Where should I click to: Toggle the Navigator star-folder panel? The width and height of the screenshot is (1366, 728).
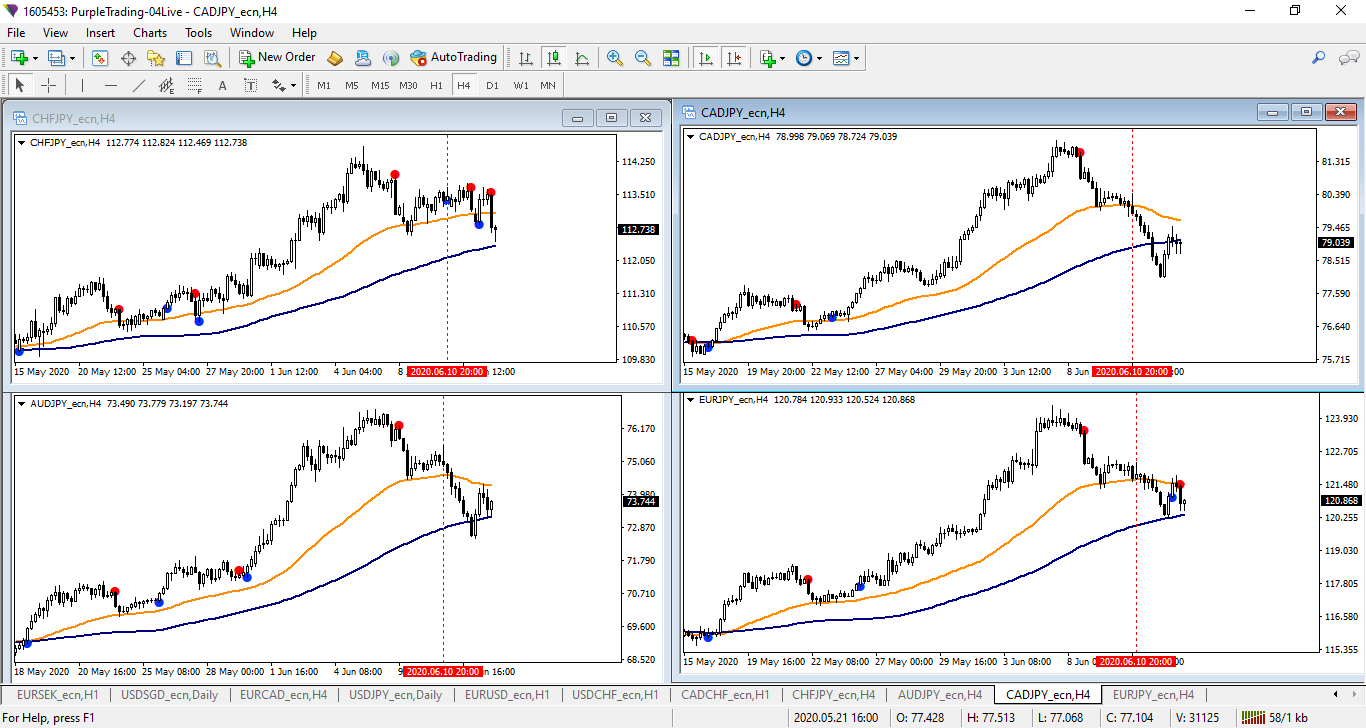155,58
